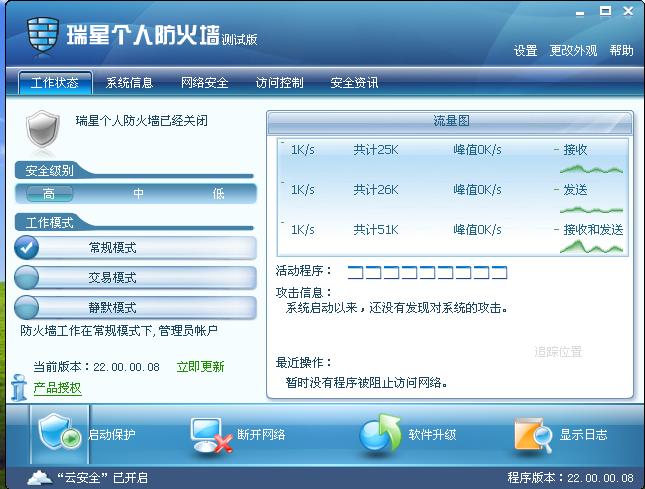The width and height of the screenshot is (645, 489).
Task: Click the blue info icon beside 产品授权
Action: (x=18, y=387)
